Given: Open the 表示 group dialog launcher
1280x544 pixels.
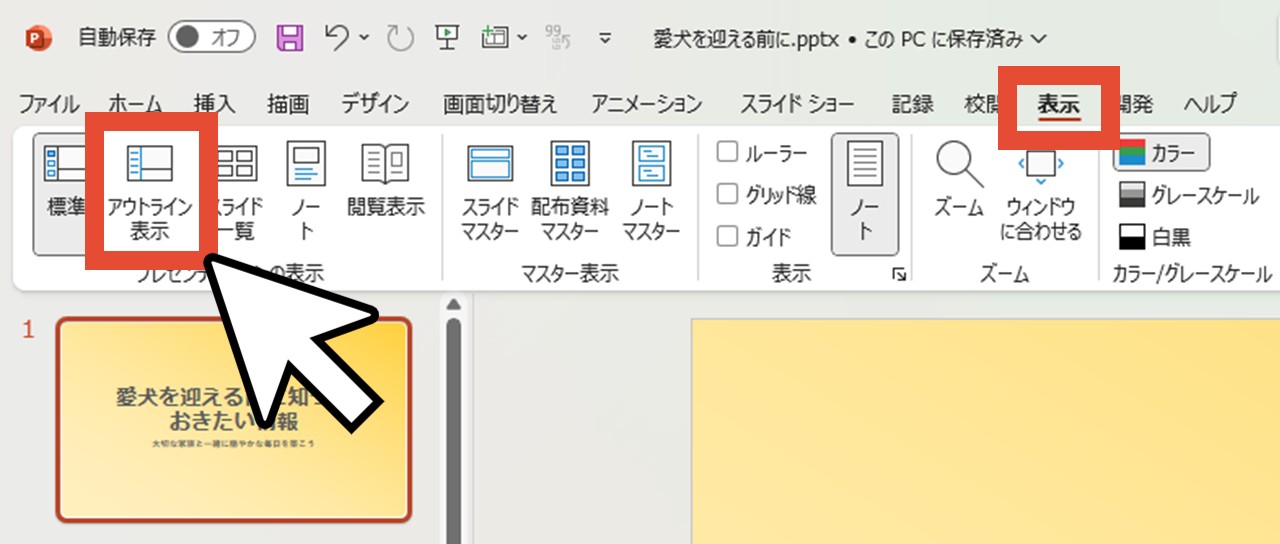Looking at the screenshot, I should click(898, 273).
